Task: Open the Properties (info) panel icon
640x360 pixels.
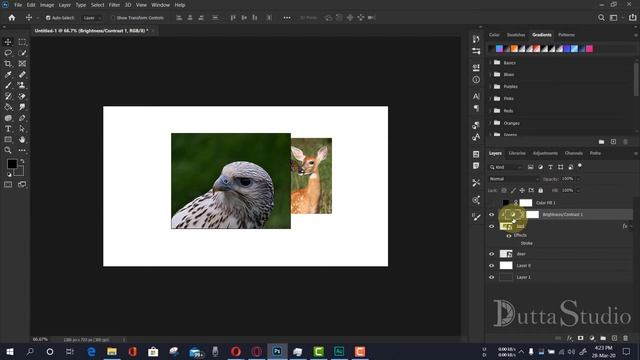Action: tap(476, 80)
